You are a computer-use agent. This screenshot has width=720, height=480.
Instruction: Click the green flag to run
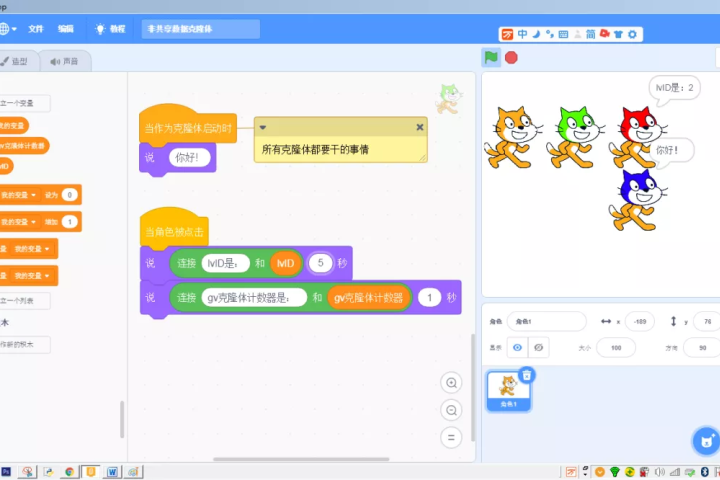pos(491,57)
